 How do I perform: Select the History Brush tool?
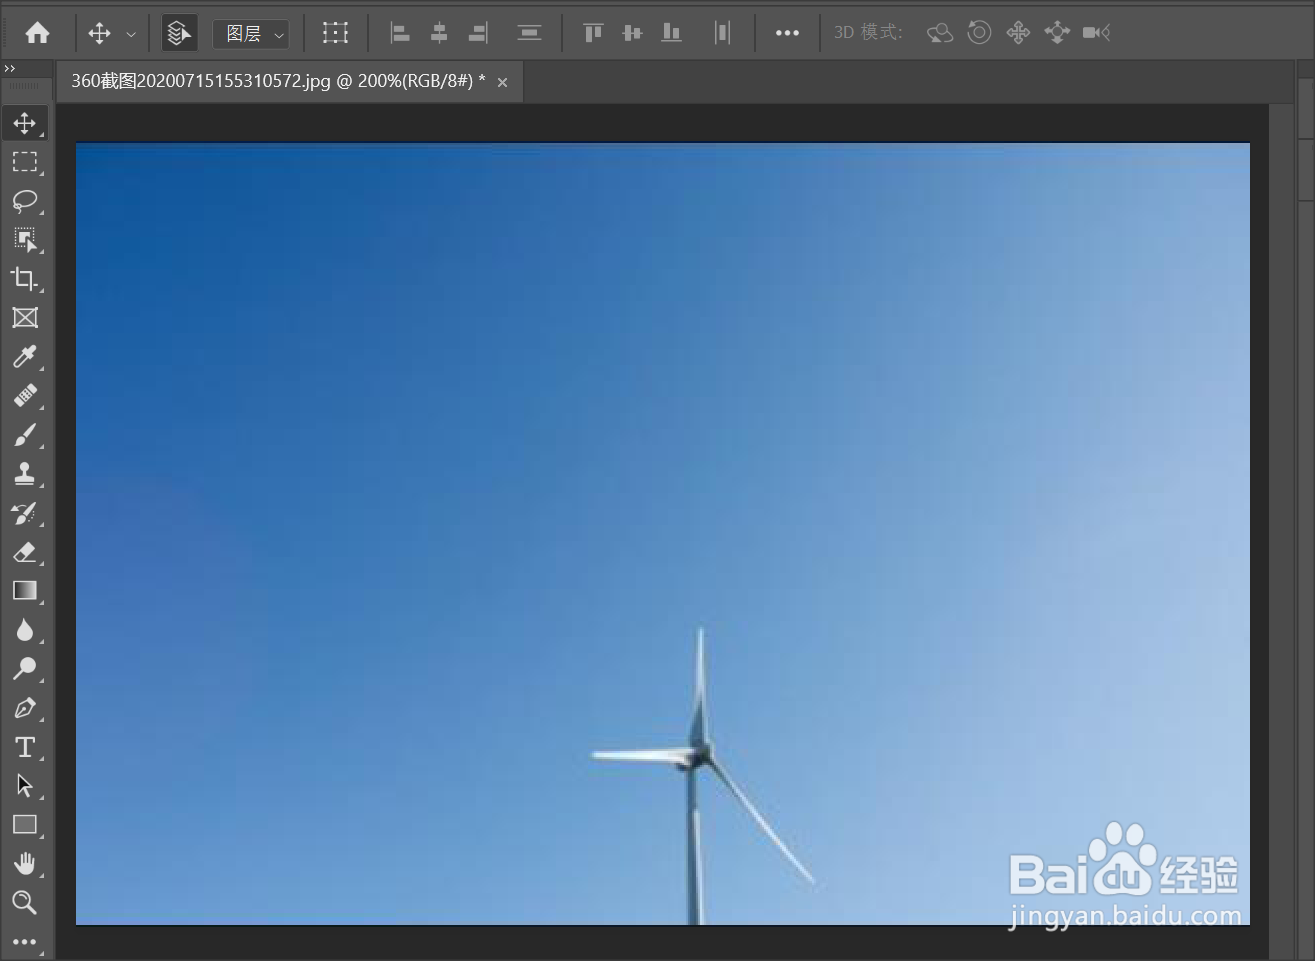[x=25, y=513]
